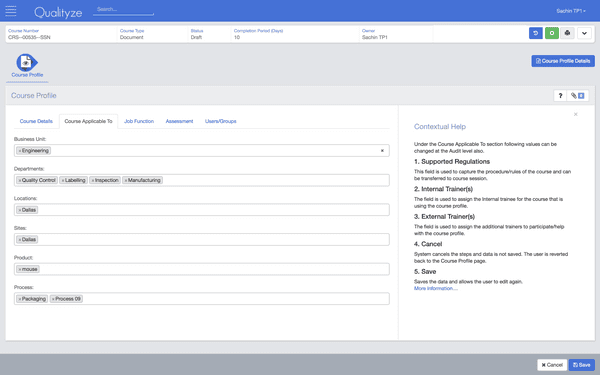The image size is (600, 375).
Task: Click the Qualityze logo
Action: 58,13
